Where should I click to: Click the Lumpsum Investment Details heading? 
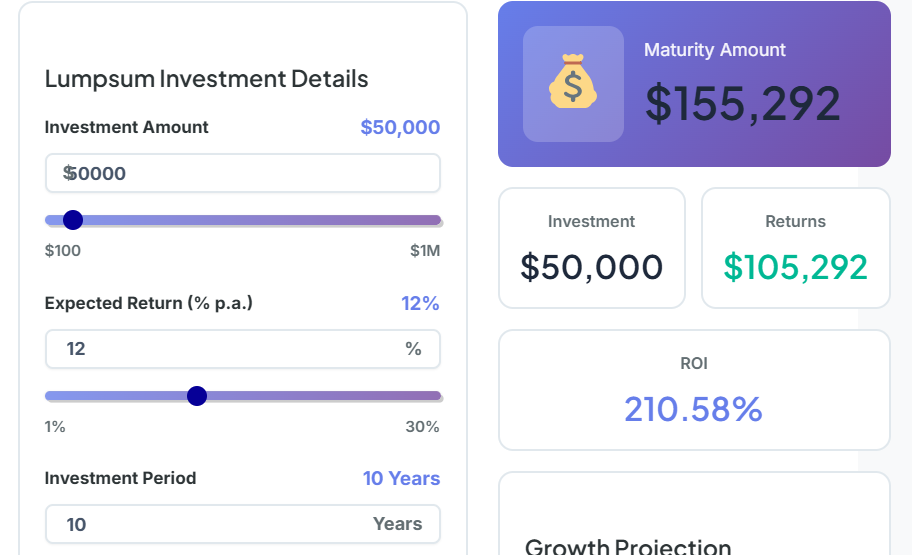click(207, 79)
